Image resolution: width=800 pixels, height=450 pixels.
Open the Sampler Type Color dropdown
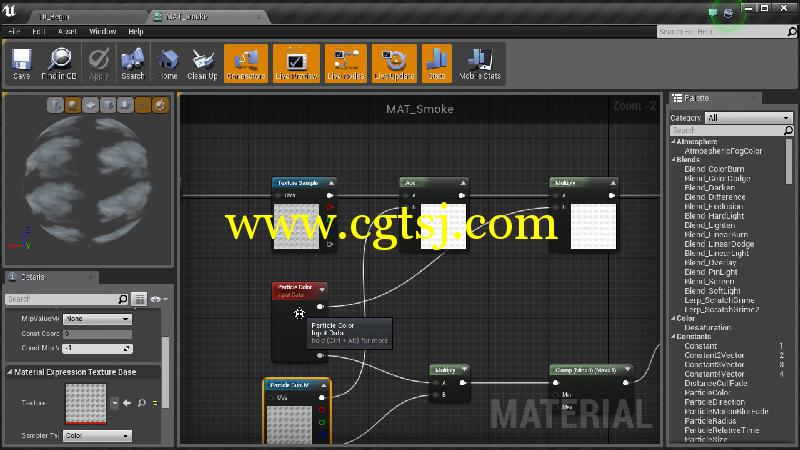pyautogui.click(x=97, y=436)
